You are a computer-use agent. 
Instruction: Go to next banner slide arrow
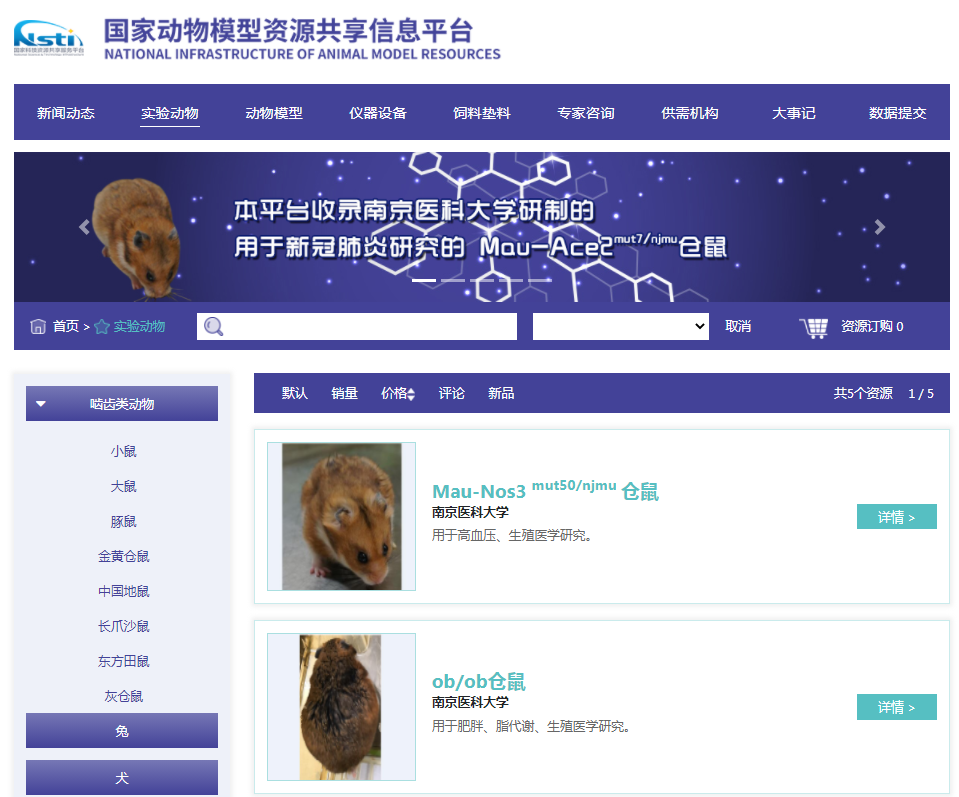[x=879, y=227]
